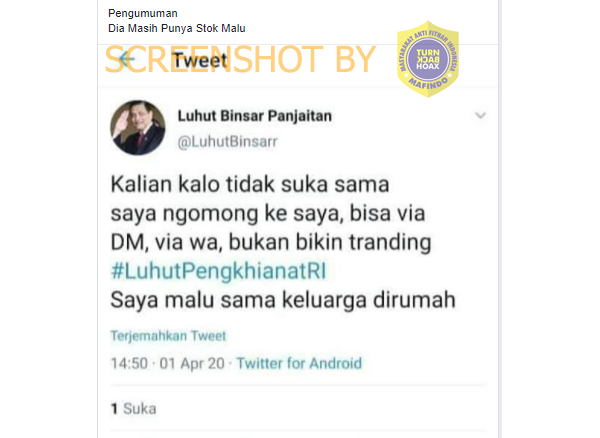Select the Pengumuman caption text
600x438 pixels.
(x=143, y=13)
